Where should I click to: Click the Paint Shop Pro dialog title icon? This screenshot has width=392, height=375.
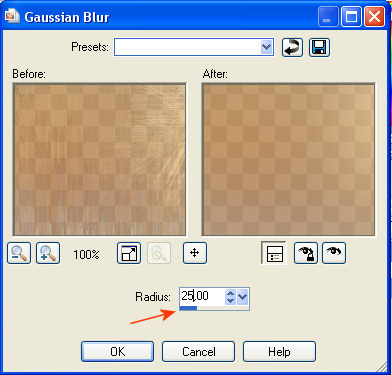(12, 16)
